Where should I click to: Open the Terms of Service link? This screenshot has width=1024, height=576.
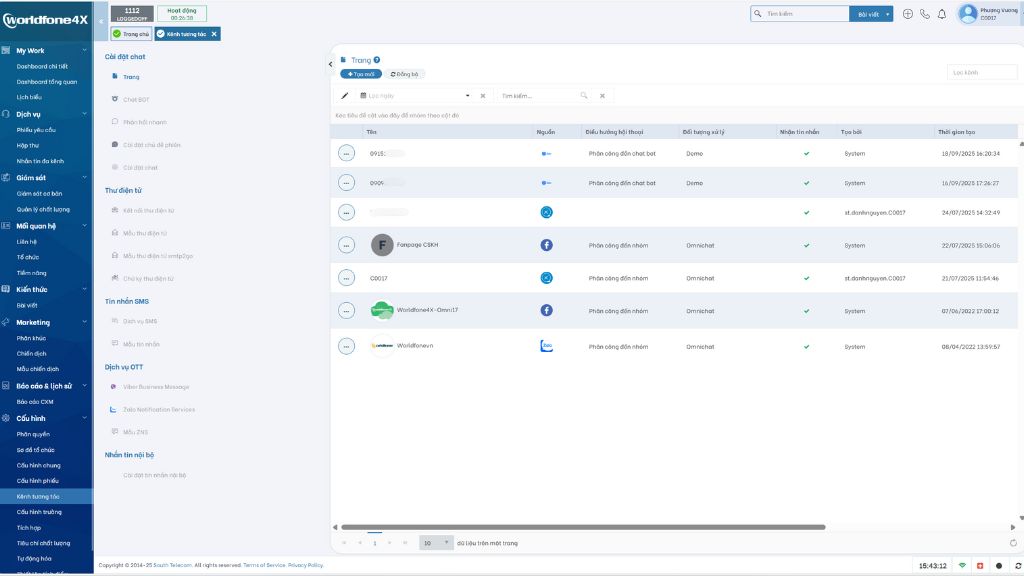point(264,565)
